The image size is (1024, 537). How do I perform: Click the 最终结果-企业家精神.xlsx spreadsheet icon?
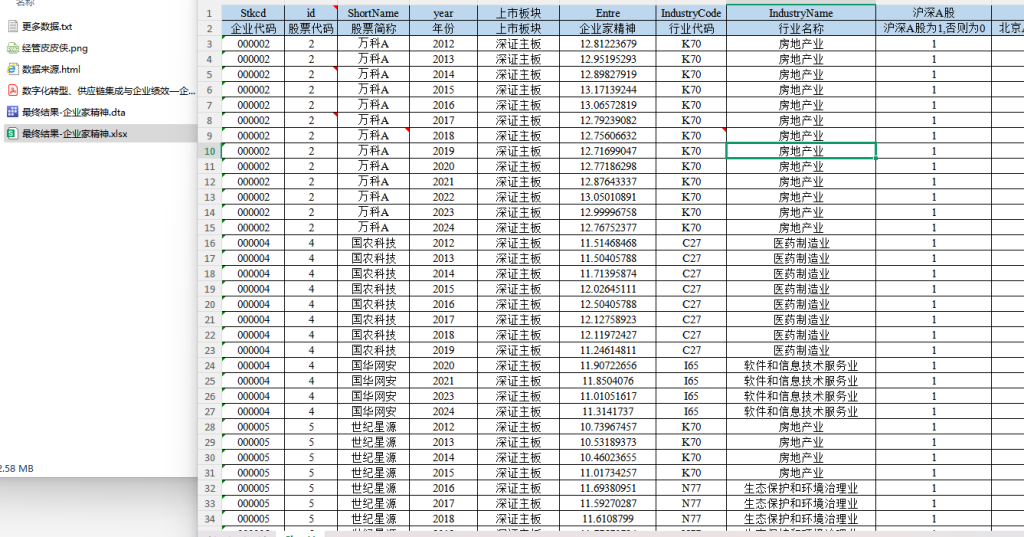[12, 134]
